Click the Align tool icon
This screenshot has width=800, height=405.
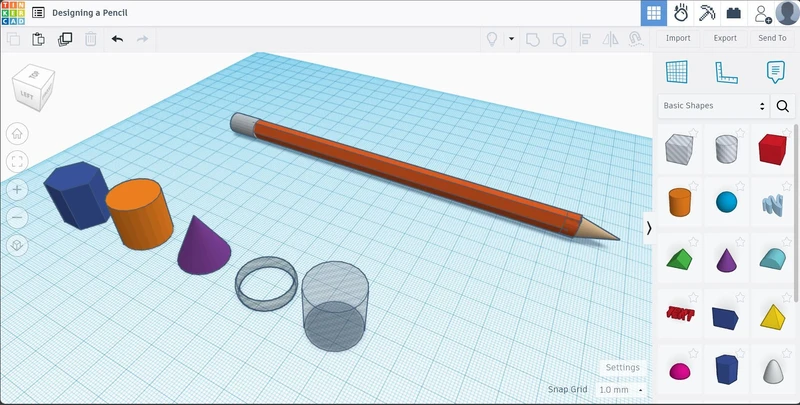click(585, 39)
